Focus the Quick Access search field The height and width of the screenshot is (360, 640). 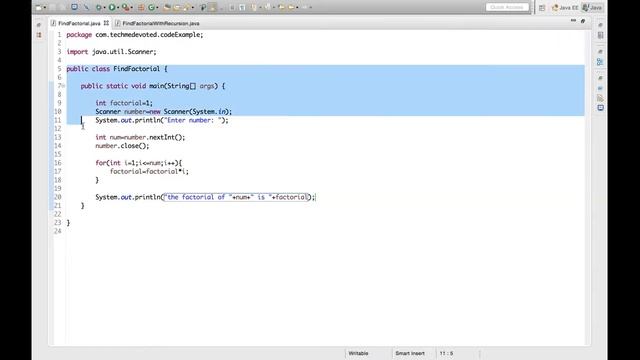507,7
